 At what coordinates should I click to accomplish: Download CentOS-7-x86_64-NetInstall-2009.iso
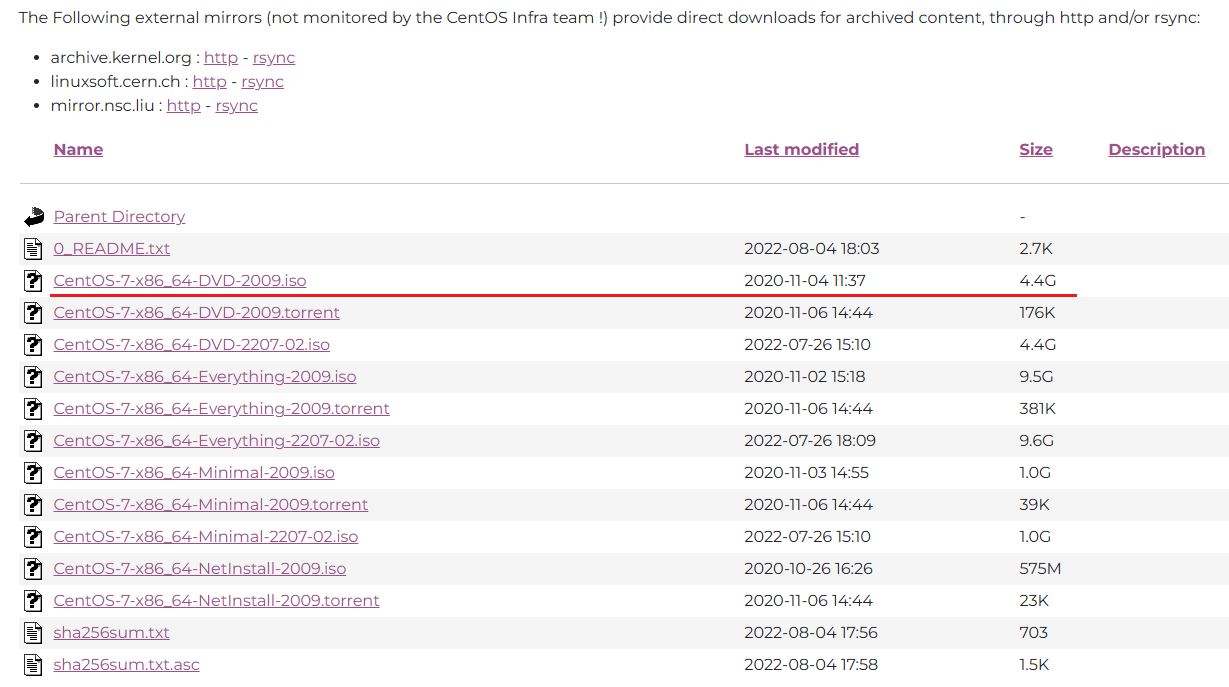click(x=200, y=568)
